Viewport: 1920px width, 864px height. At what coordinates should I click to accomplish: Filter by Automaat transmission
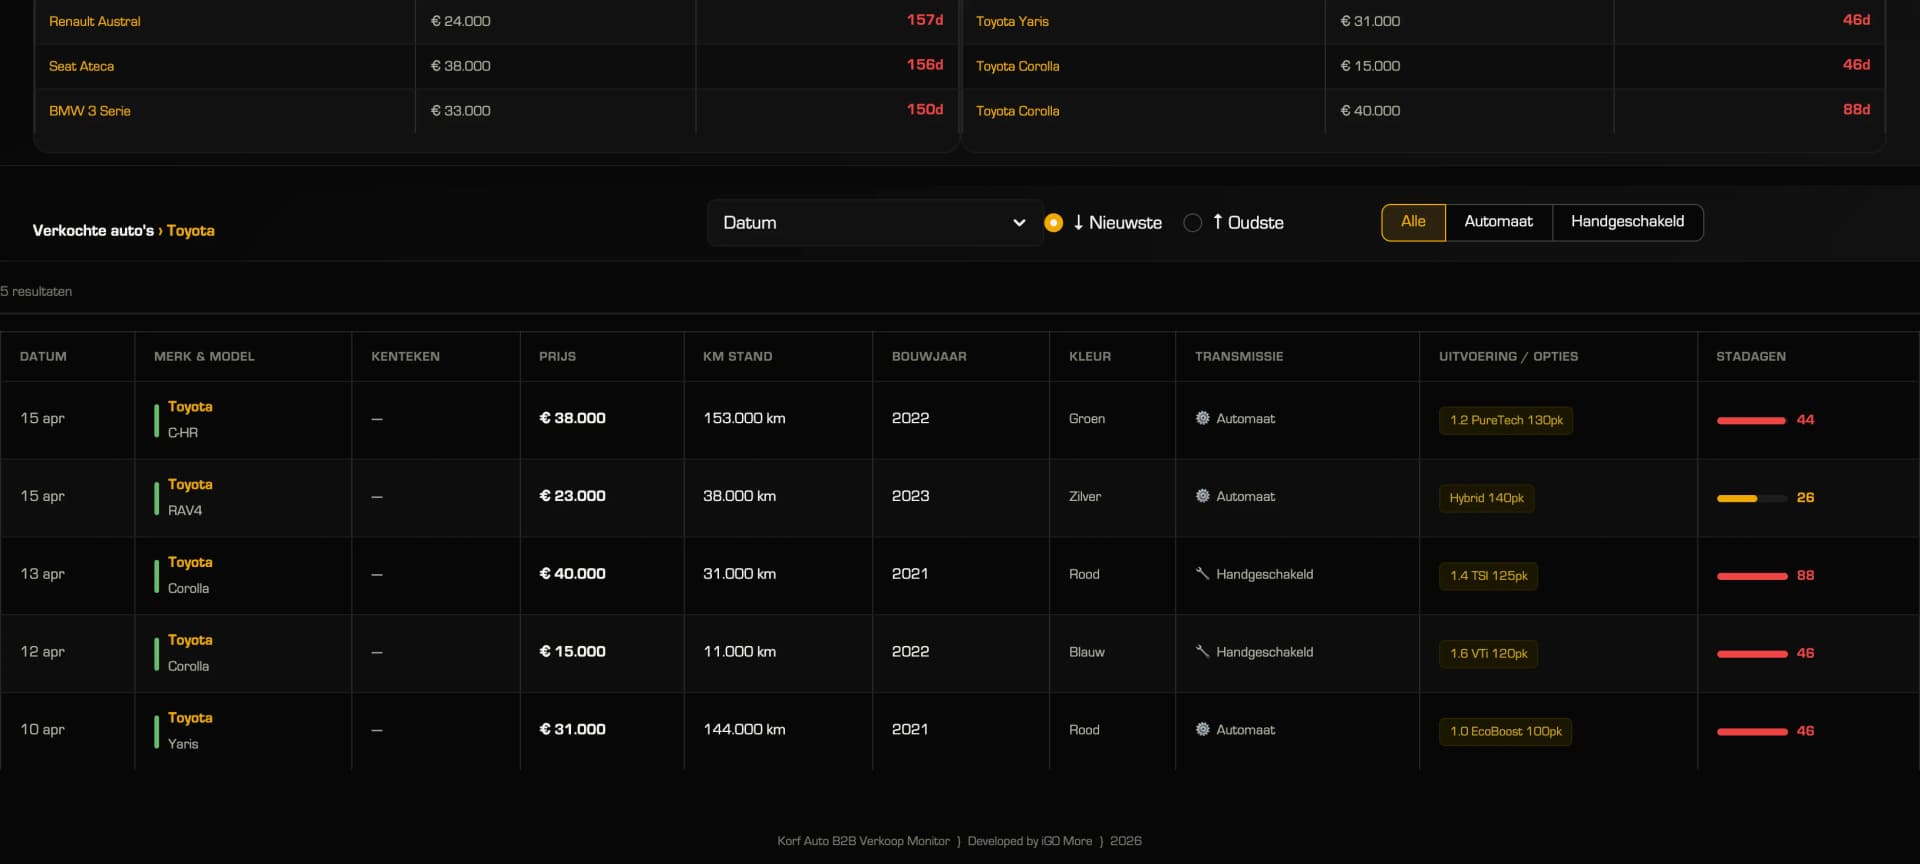tap(1497, 222)
